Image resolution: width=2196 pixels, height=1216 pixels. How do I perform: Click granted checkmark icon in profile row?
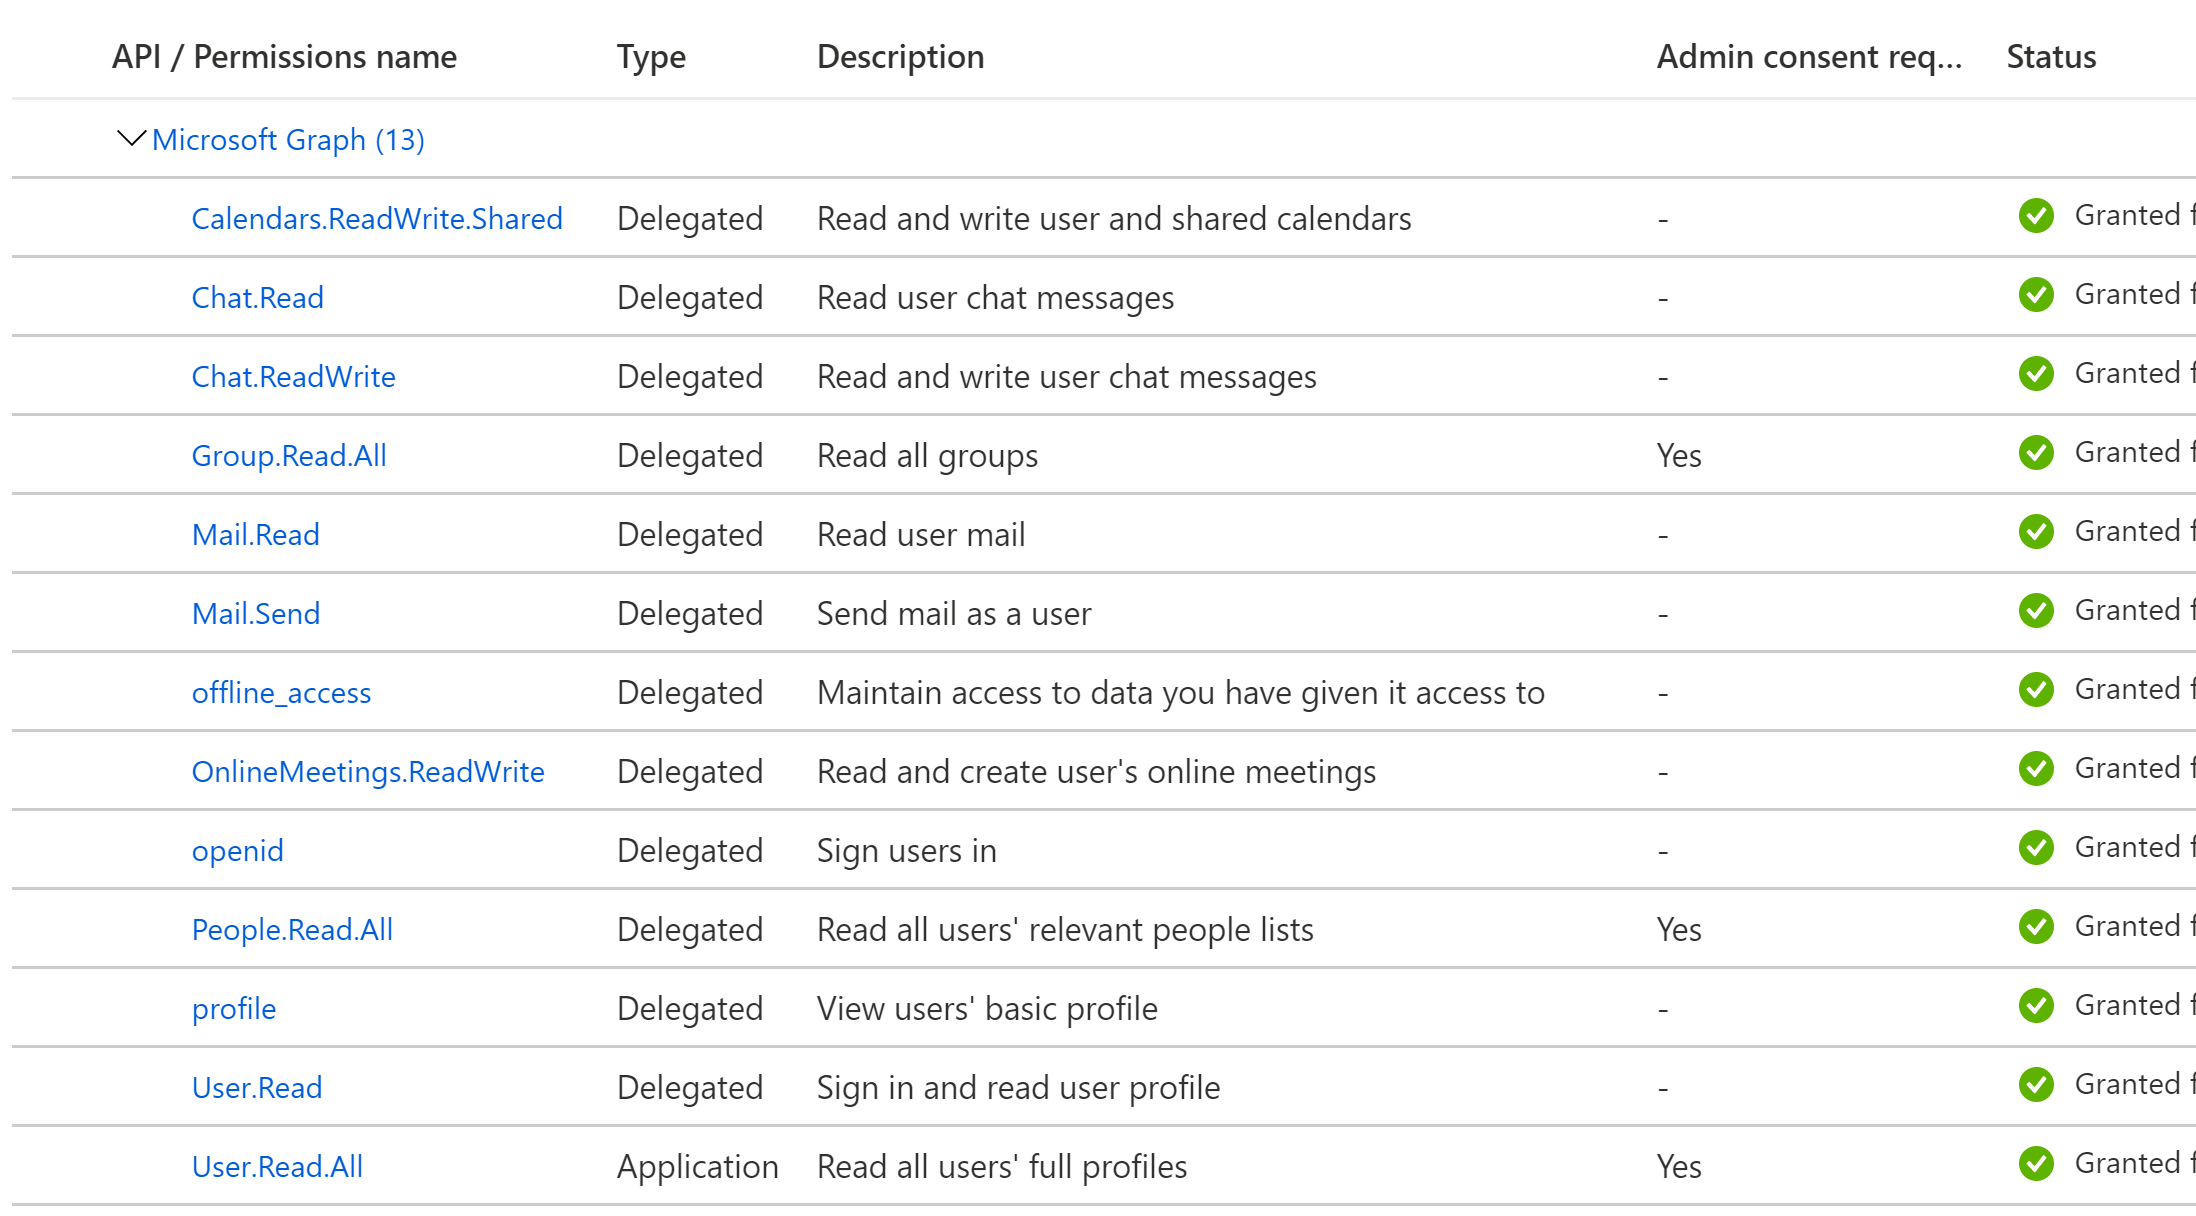(2036, 1005)
